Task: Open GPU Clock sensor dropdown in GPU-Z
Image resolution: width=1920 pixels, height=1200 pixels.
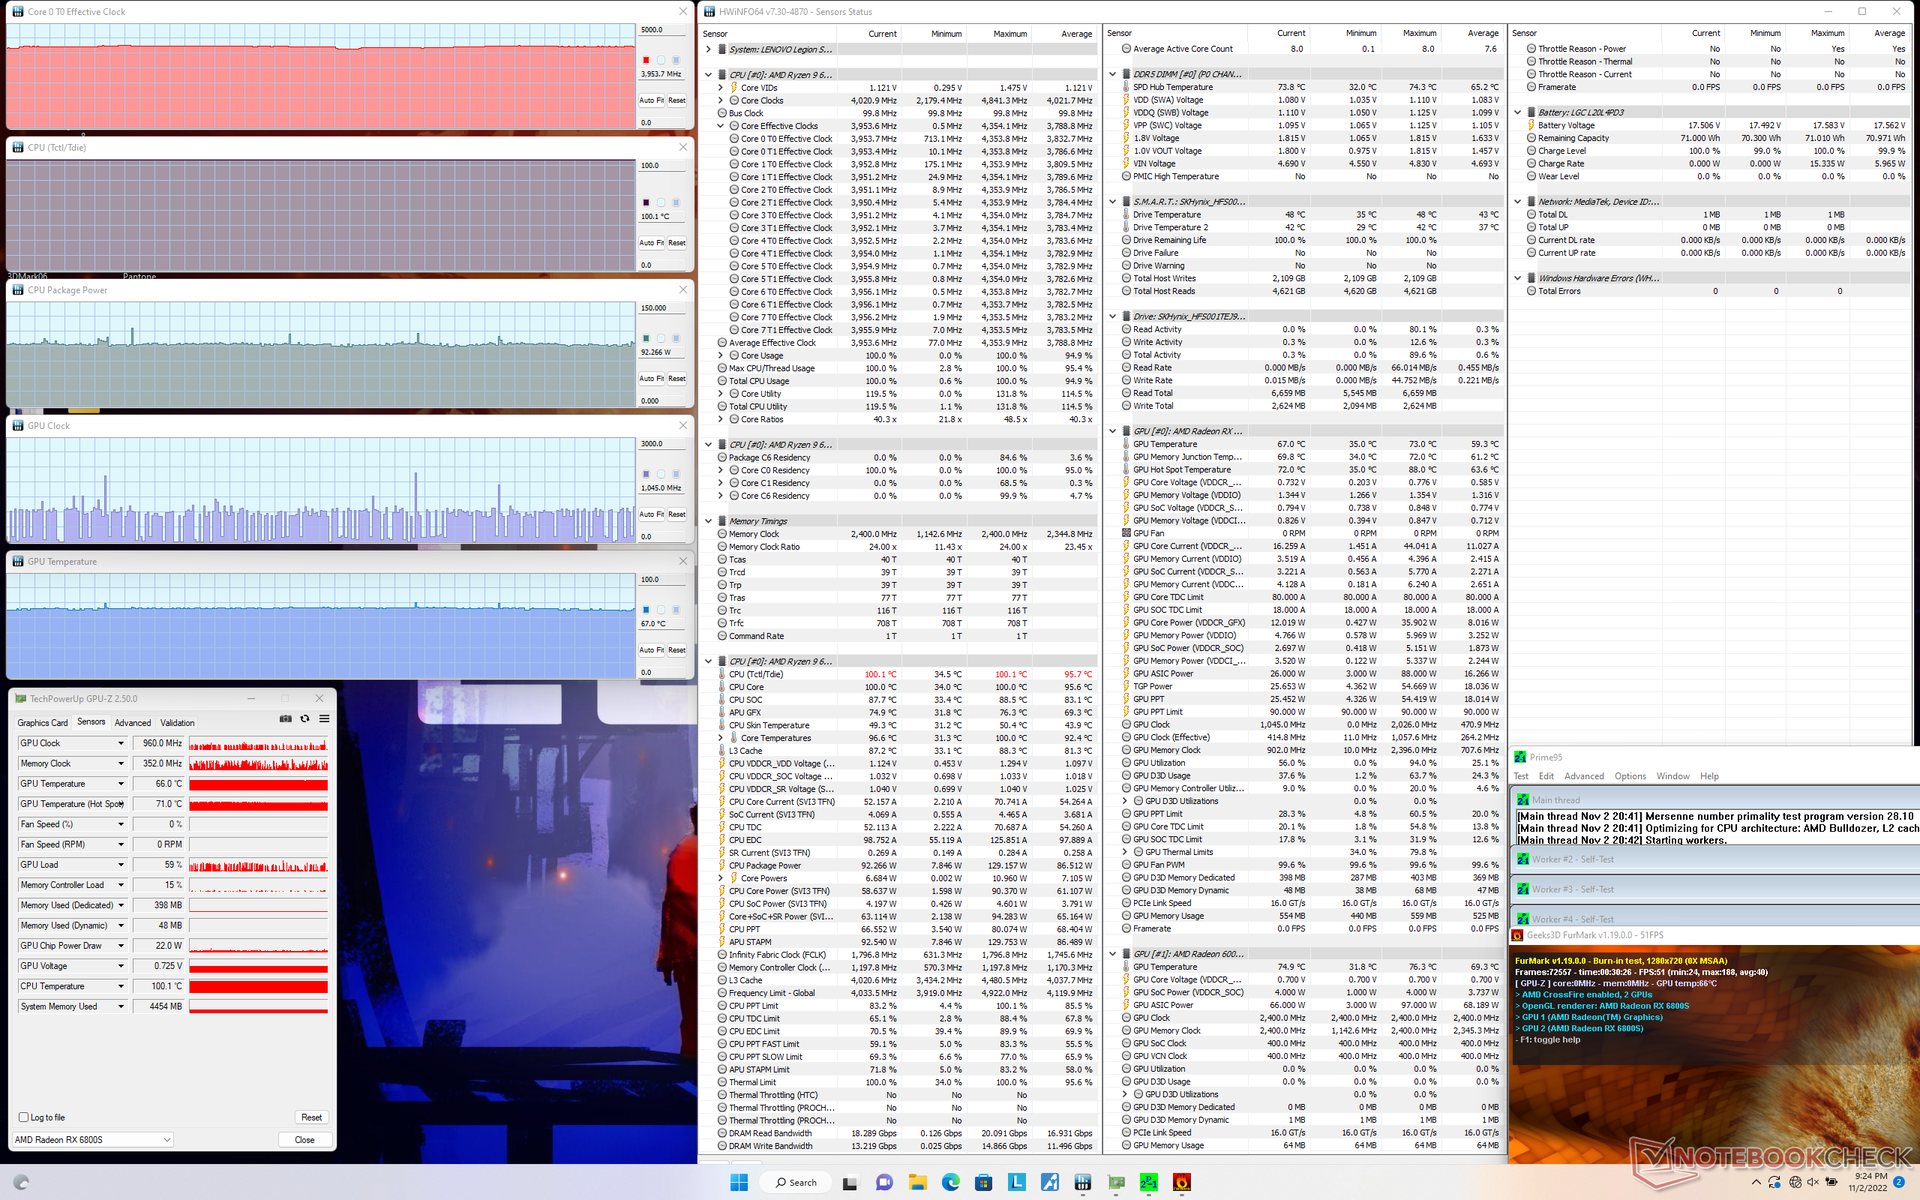Action: 121,743
